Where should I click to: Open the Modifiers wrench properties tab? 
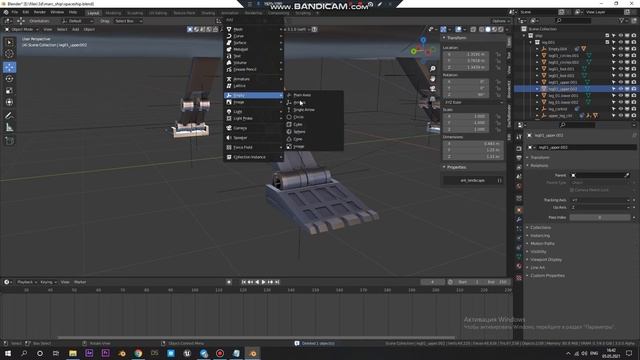click(x=519, y=220)
